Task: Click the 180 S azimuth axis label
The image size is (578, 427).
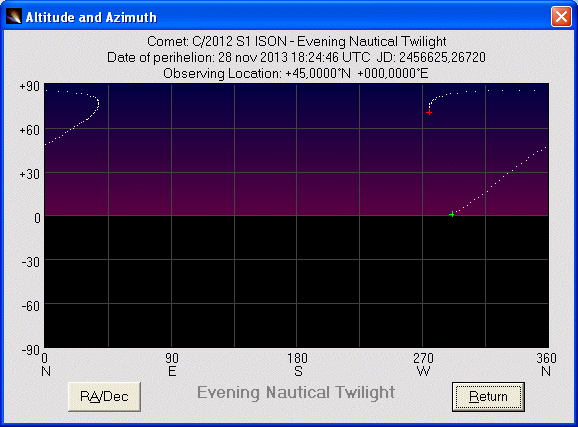Action: (297, 364)
